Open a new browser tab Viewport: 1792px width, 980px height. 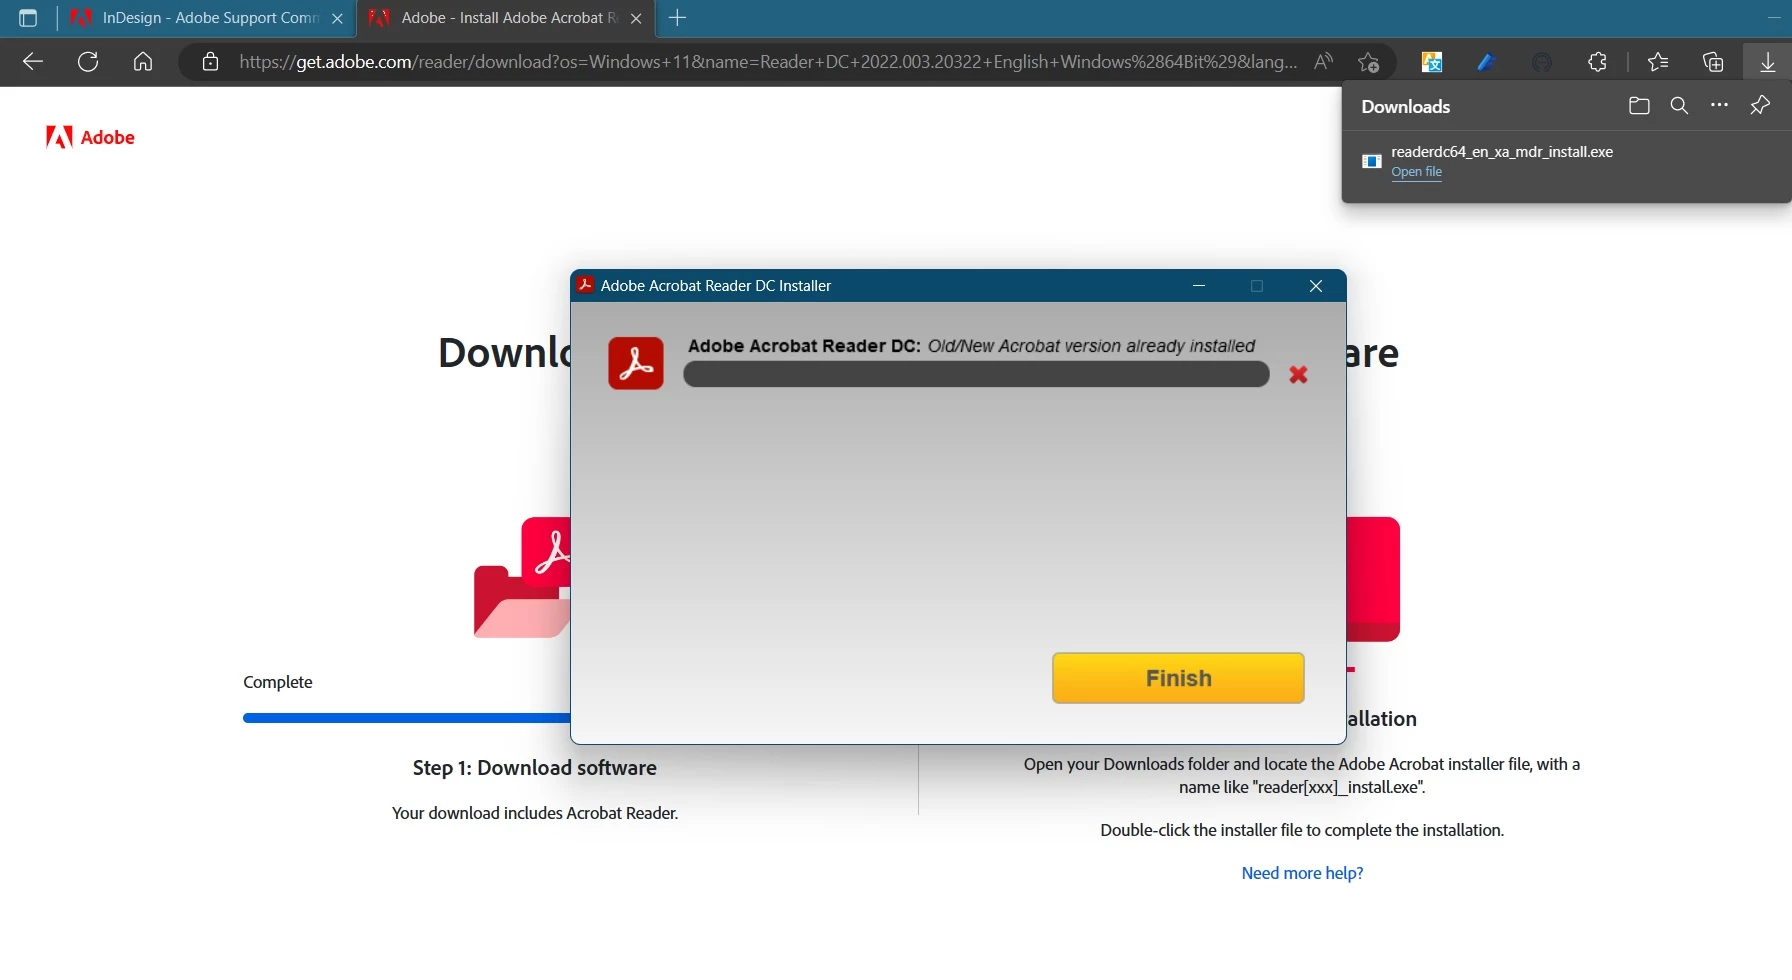[x=677, y=17]
